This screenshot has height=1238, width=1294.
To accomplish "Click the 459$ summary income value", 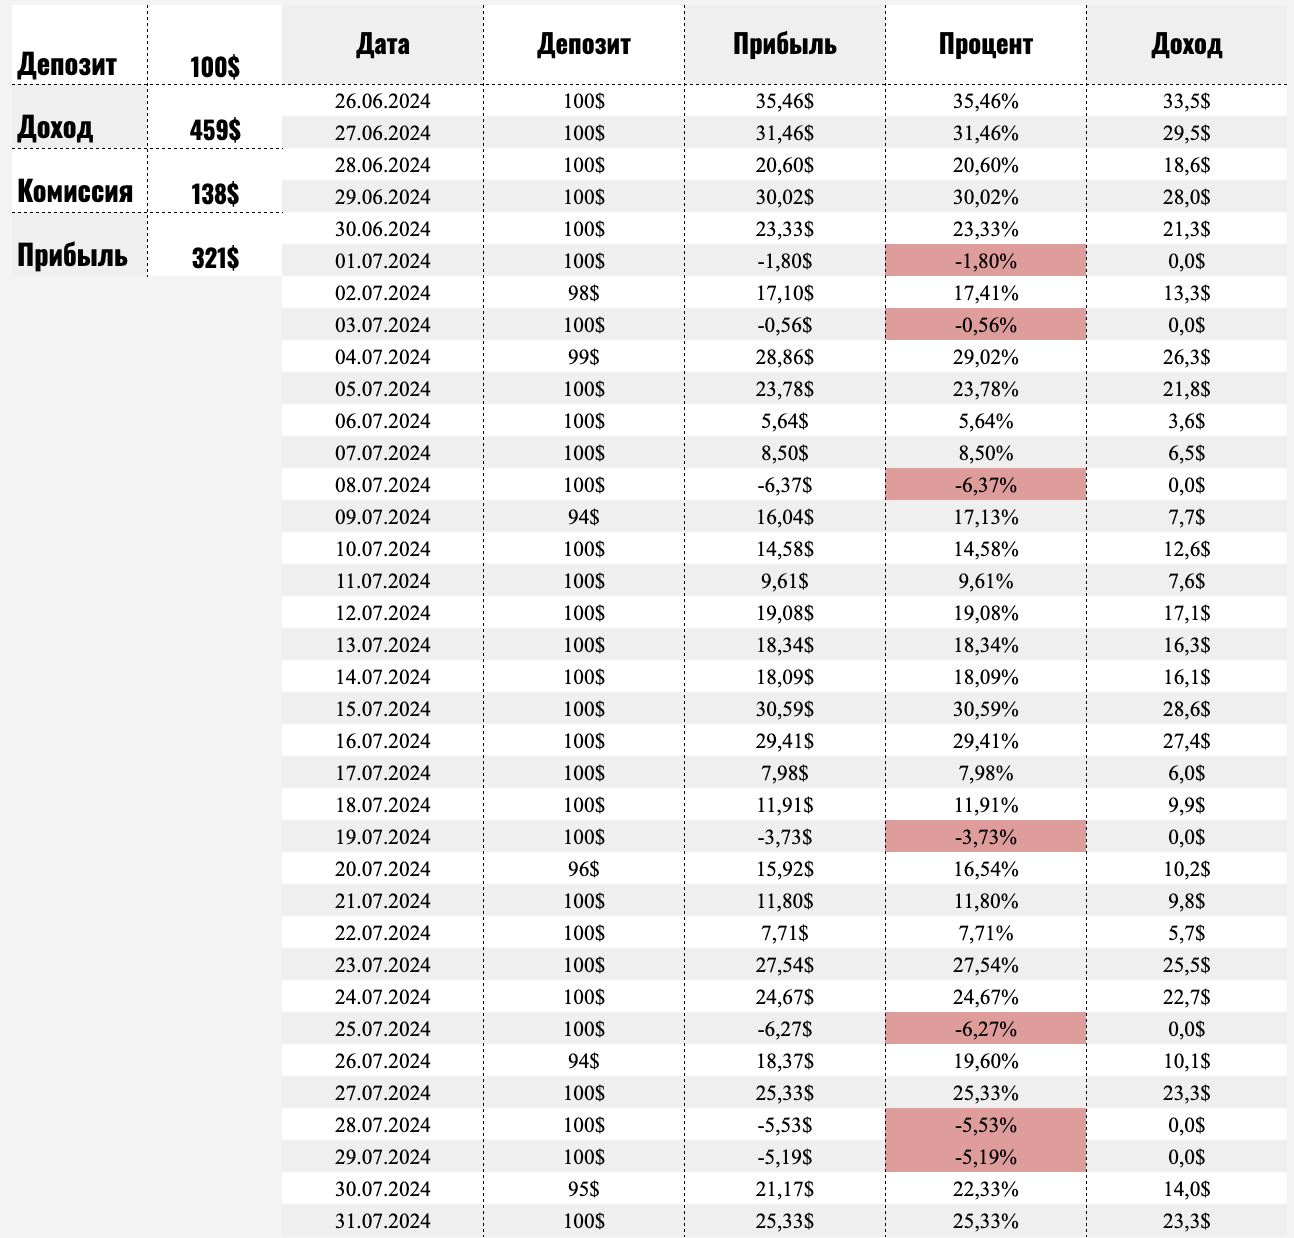I will tap(215, 130).
